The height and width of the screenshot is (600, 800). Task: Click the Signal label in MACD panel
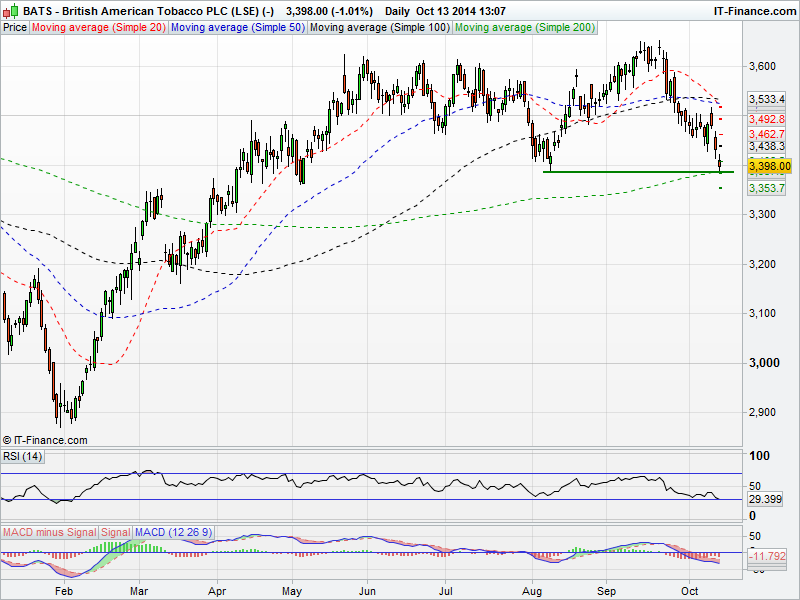coord(115,530)
